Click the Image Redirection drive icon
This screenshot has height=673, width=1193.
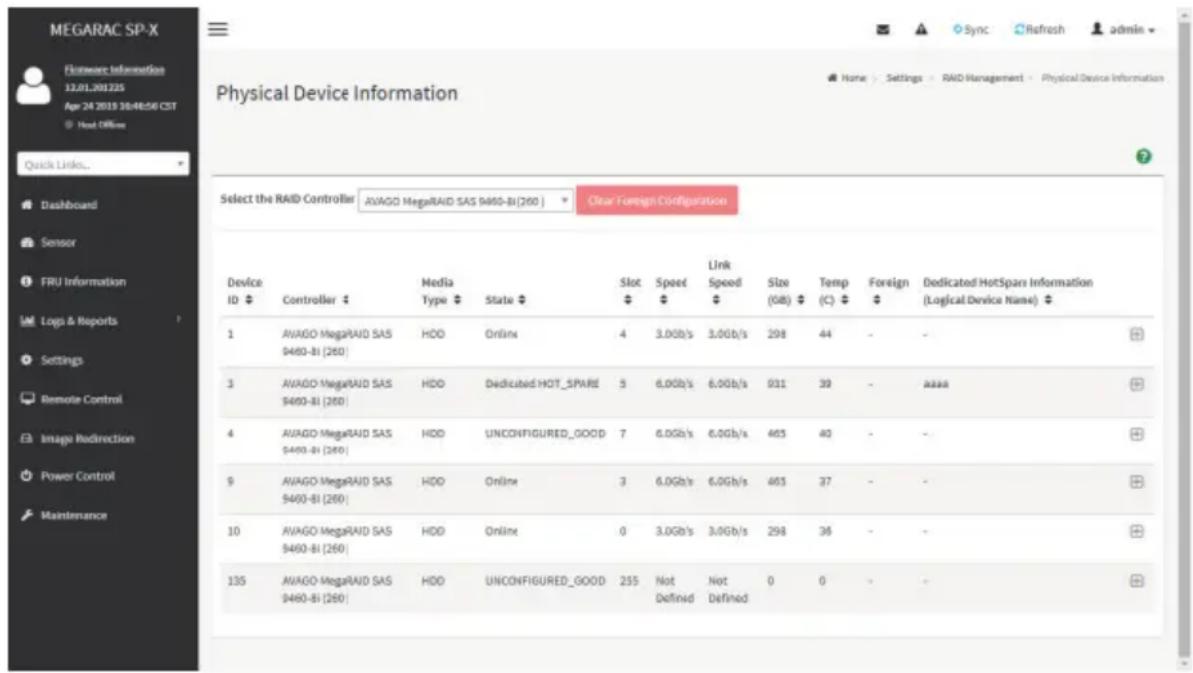coord(27,439)
